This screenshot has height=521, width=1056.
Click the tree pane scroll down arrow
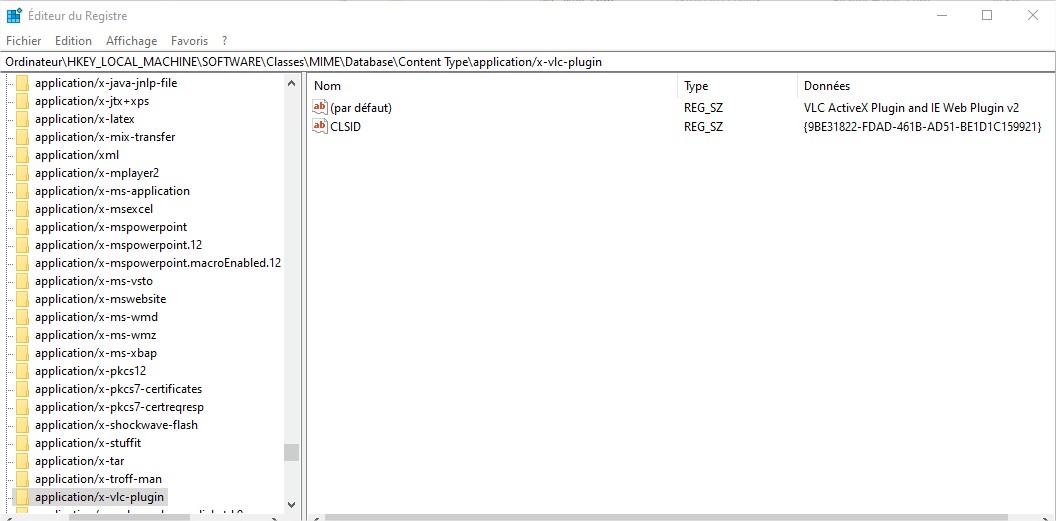[x=291, y=503]
